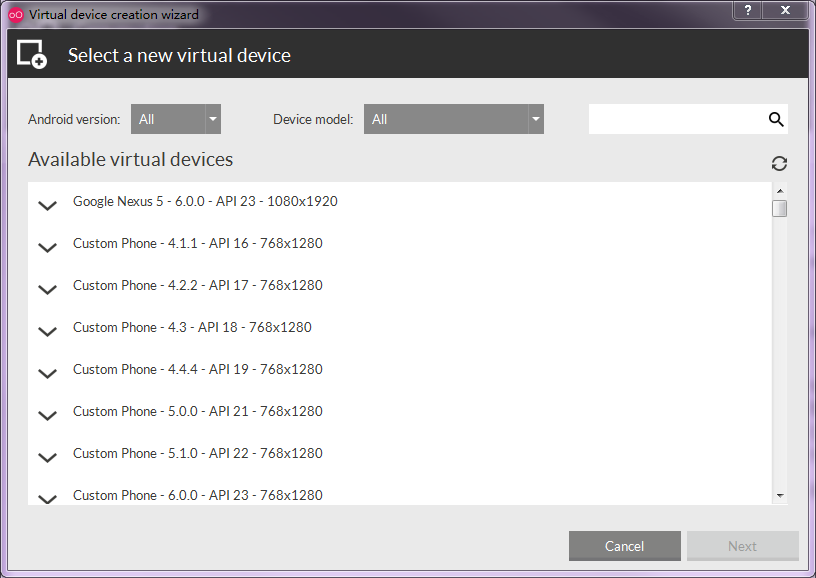Expand Custom Phone 4.1.1 API 16 chevron
The height and width of the screenshot is (578, 816).
[x=47, y=248]
